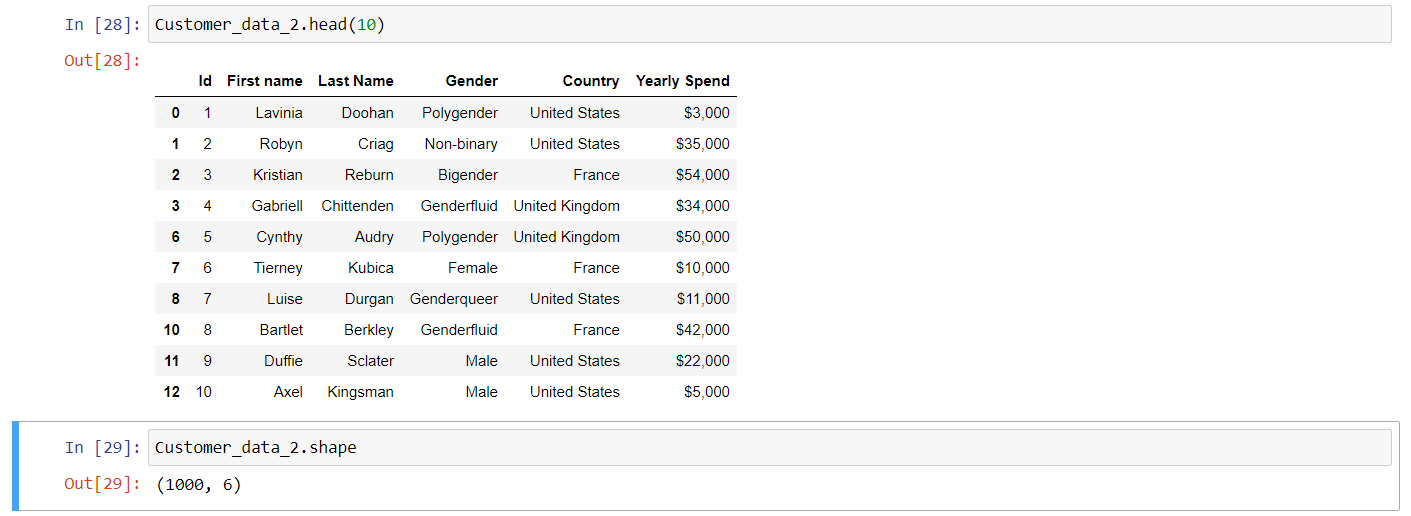
Task: Click the Kingsman last name cell
Action: 361,392
